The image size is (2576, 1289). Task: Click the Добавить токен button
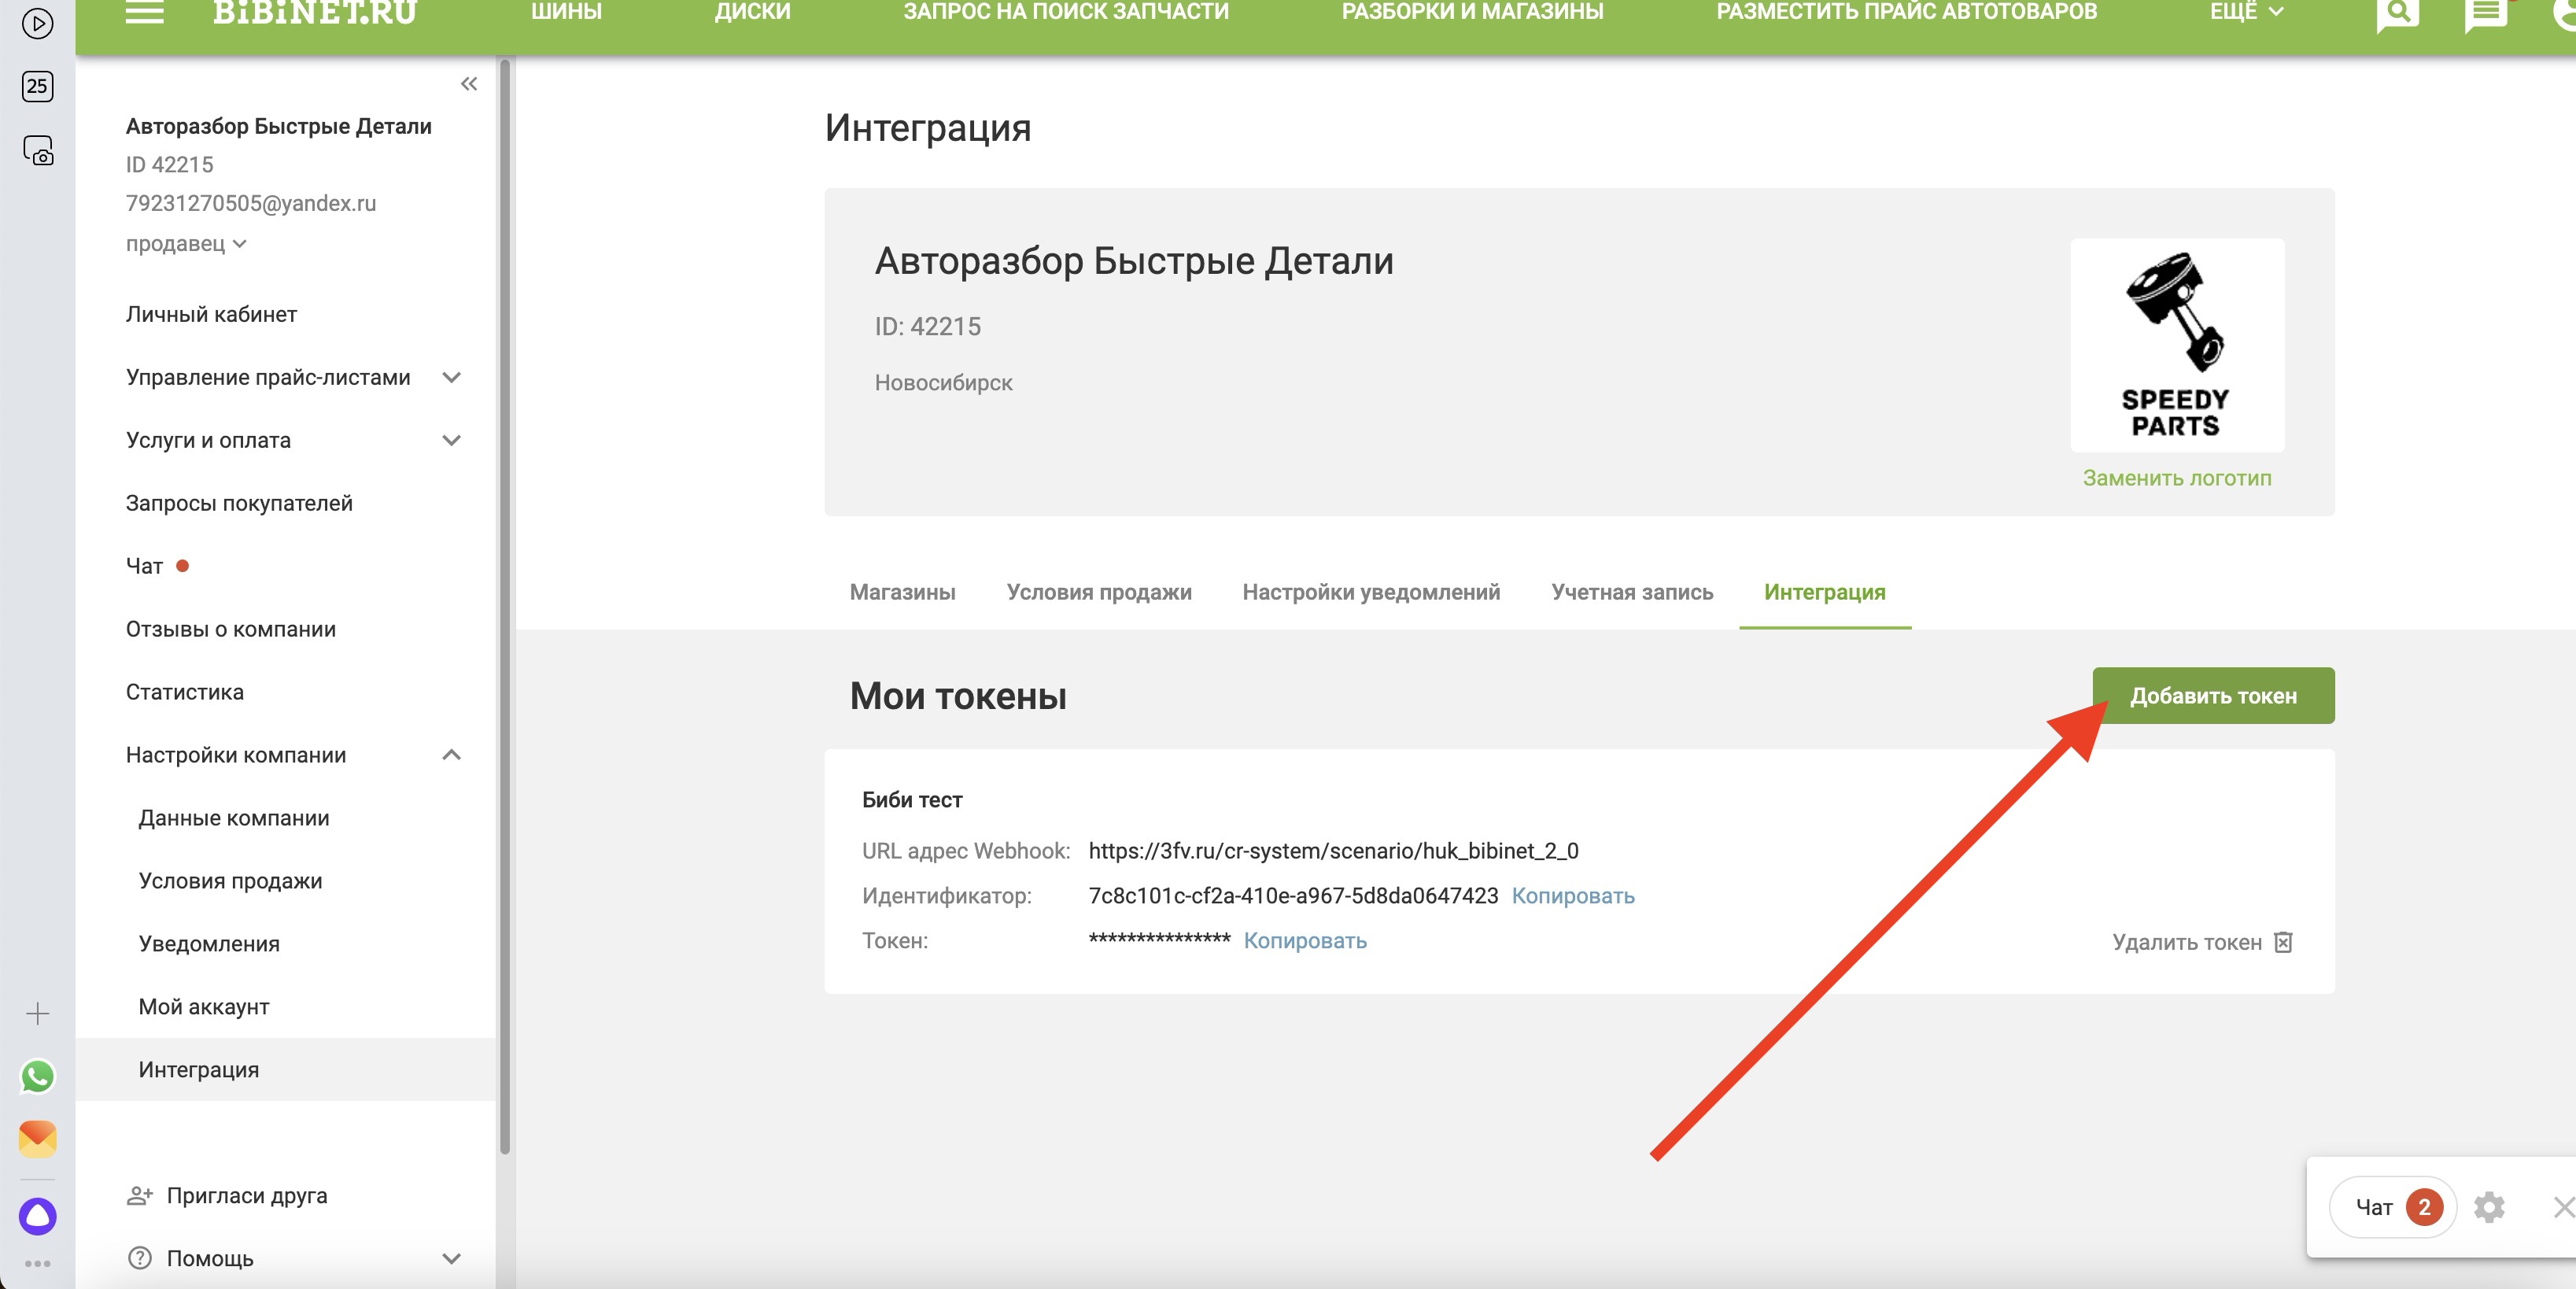point(2213,695)
